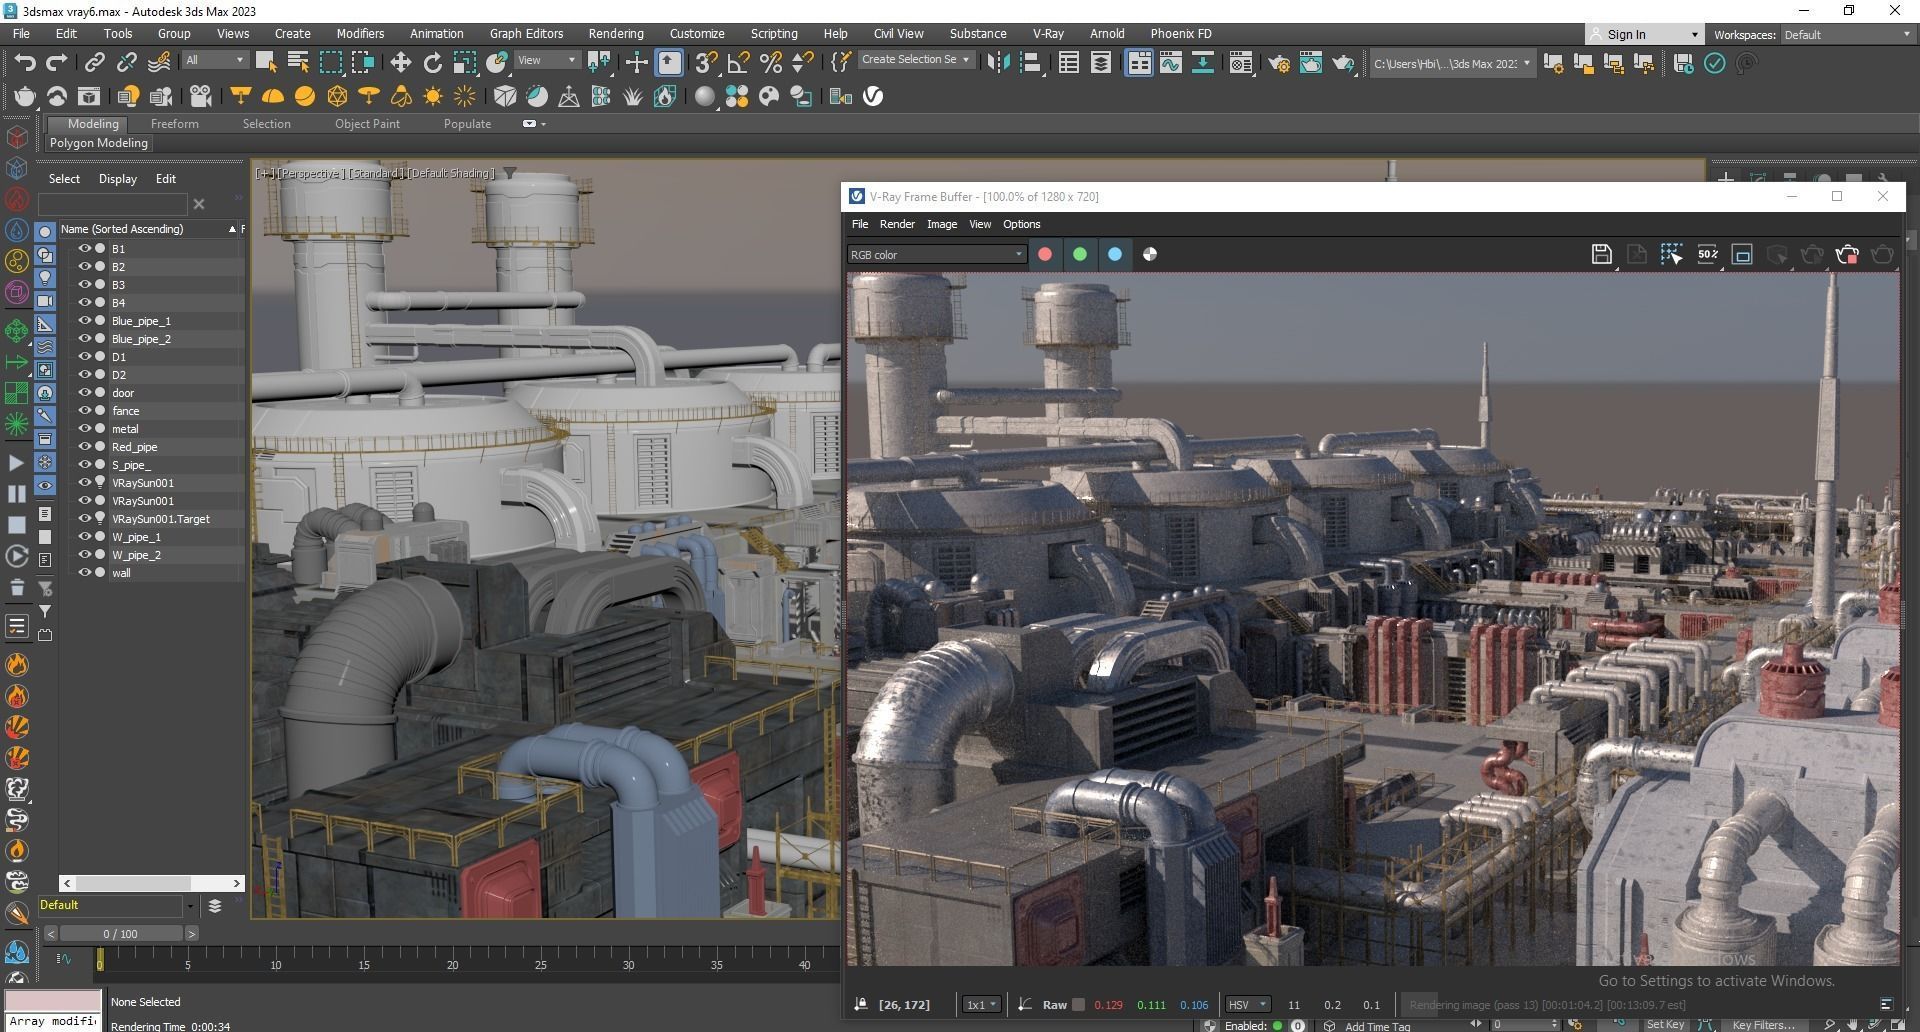1920x1032 pixels.
Task: Open Render Setup teapot icon
Action: pos(1278,63)
